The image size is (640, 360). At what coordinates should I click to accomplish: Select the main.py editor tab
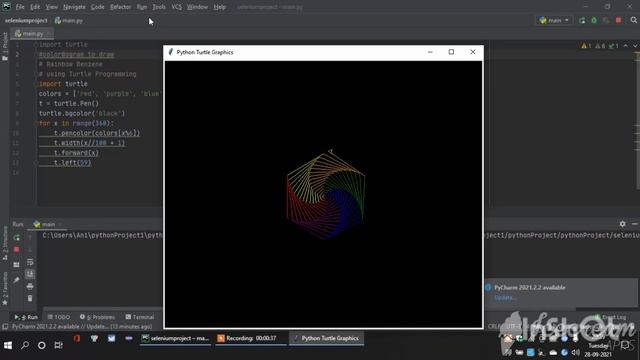32,33
